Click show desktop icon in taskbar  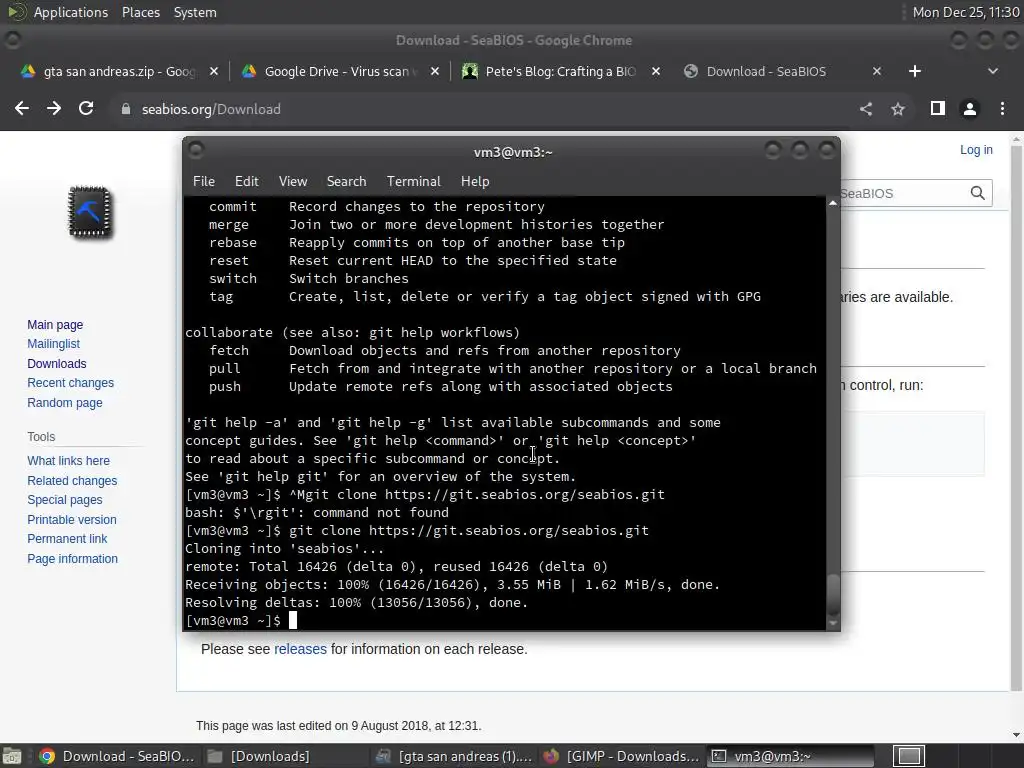coord(12,756)
